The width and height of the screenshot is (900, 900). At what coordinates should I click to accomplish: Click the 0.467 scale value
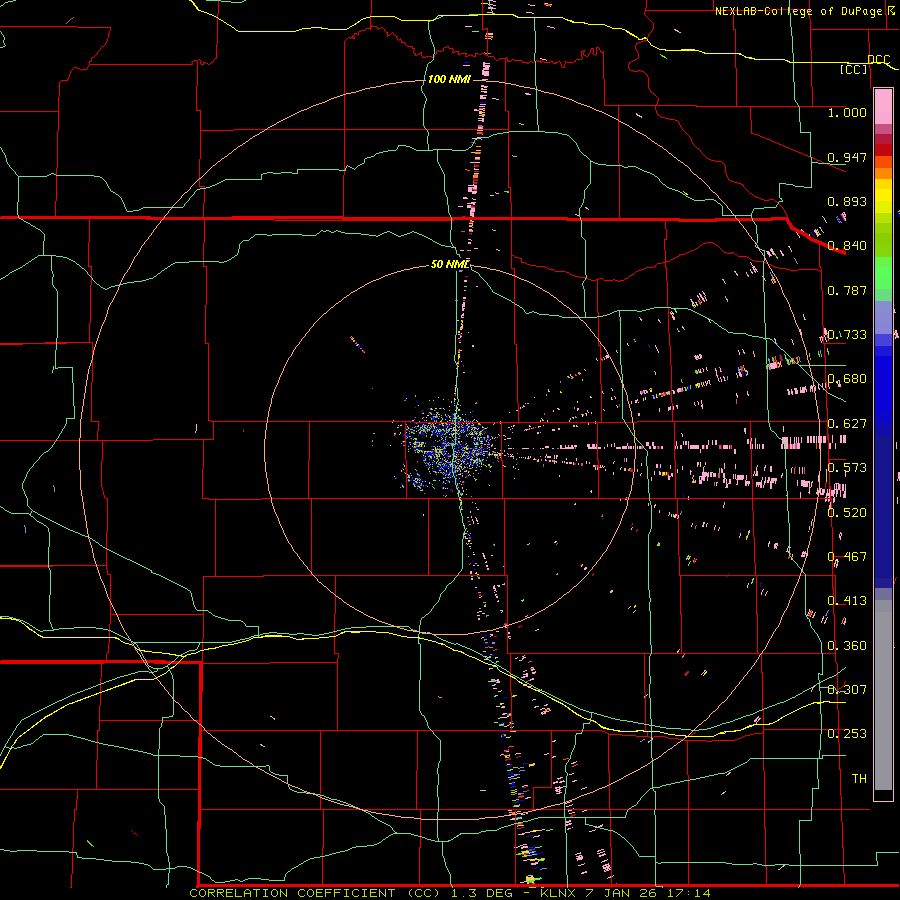pyautogui.click(x=847, y=556)
